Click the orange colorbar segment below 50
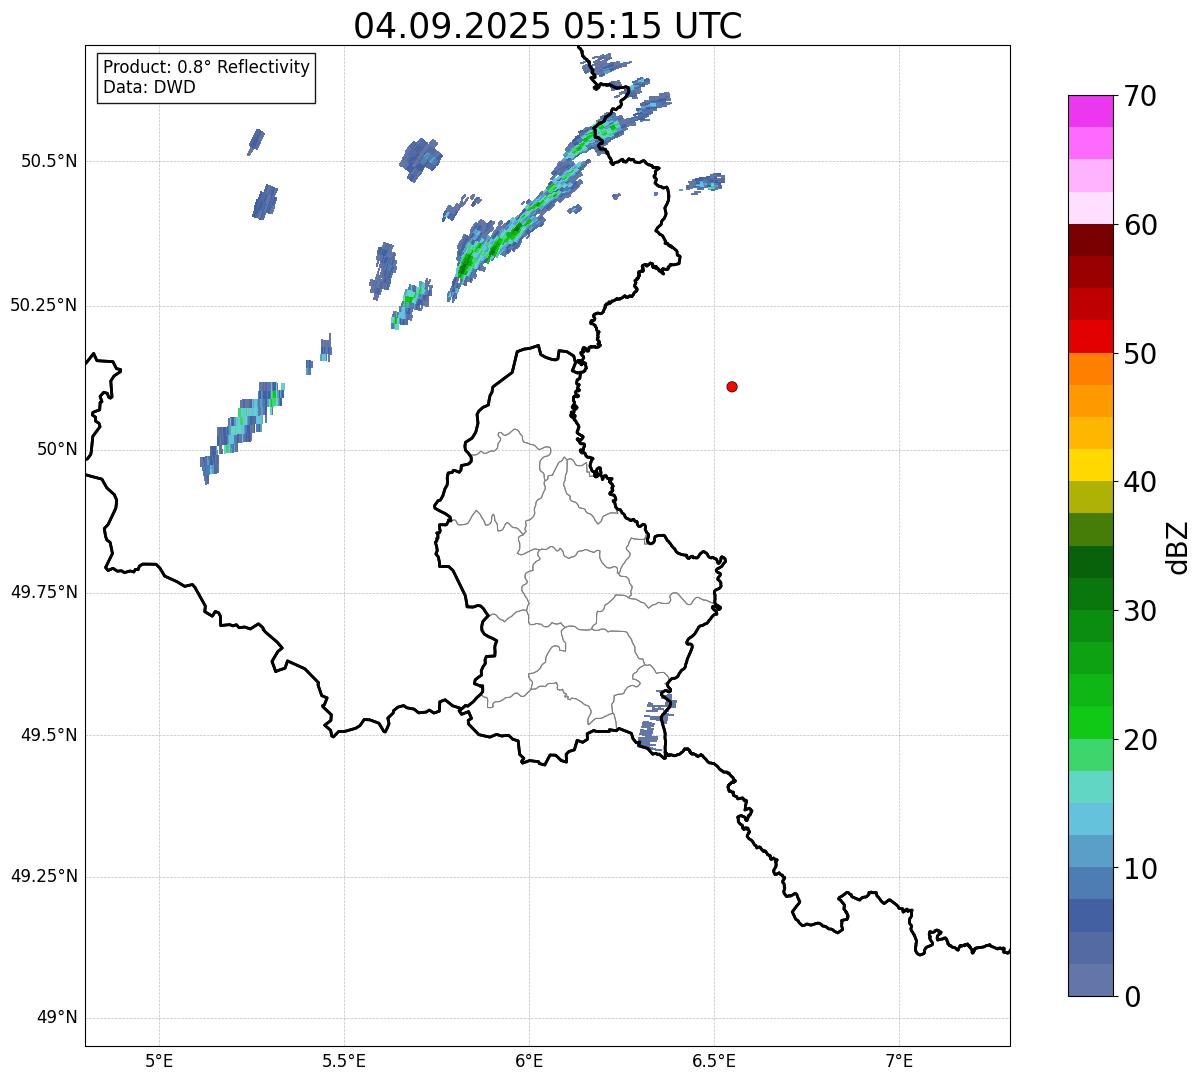The image size is (1202, 1081). click(1091, 369)
